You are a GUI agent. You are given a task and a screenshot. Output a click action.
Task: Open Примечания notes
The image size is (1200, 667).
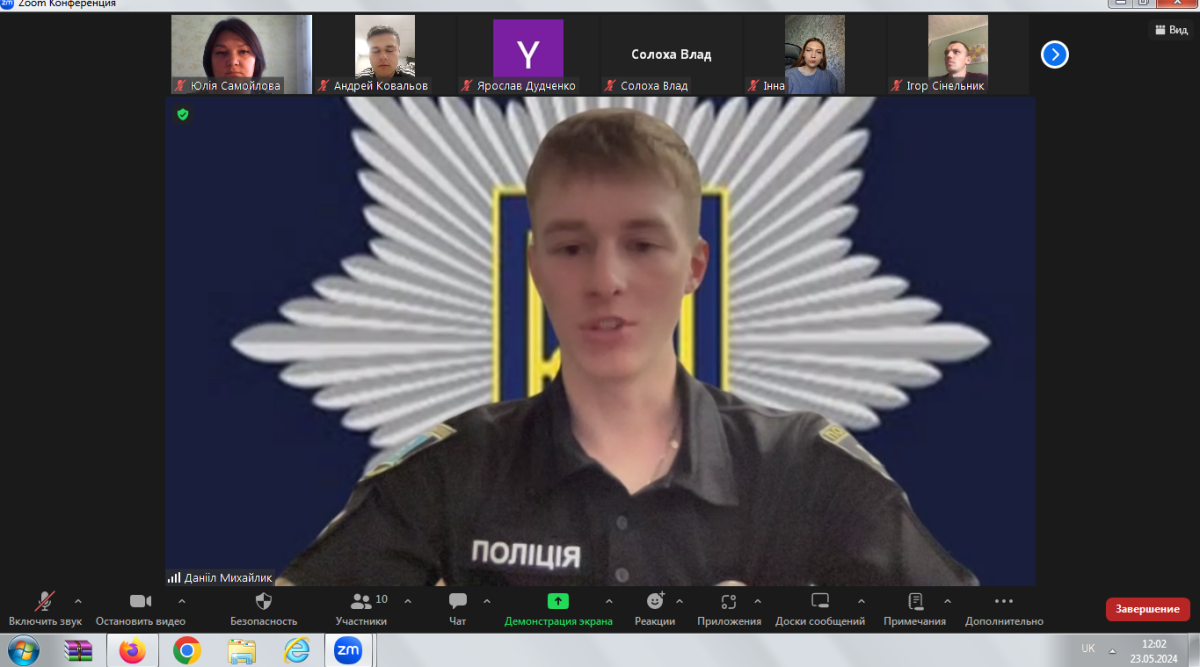coord(915,609)
